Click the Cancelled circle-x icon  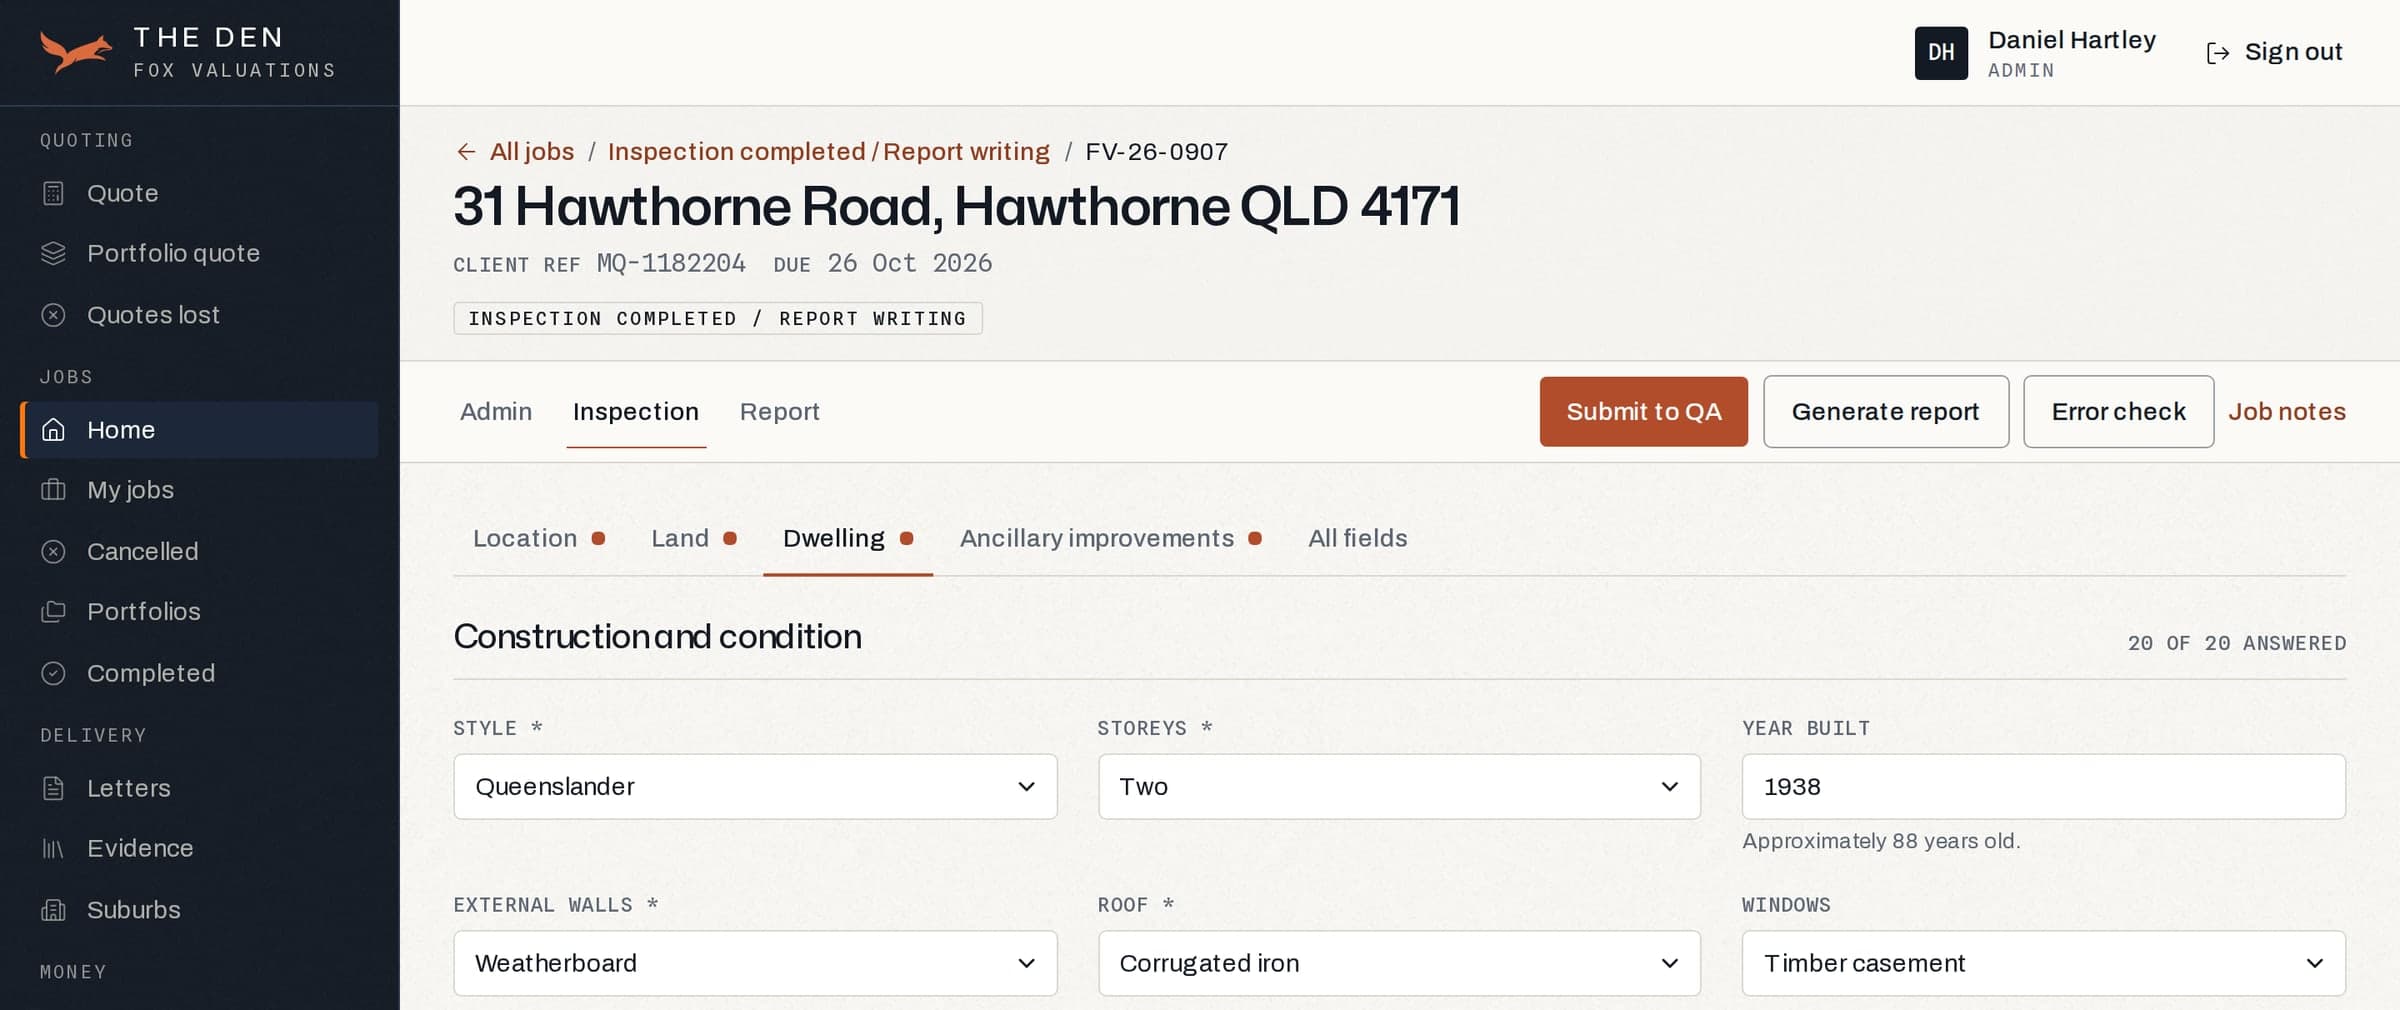53,552
